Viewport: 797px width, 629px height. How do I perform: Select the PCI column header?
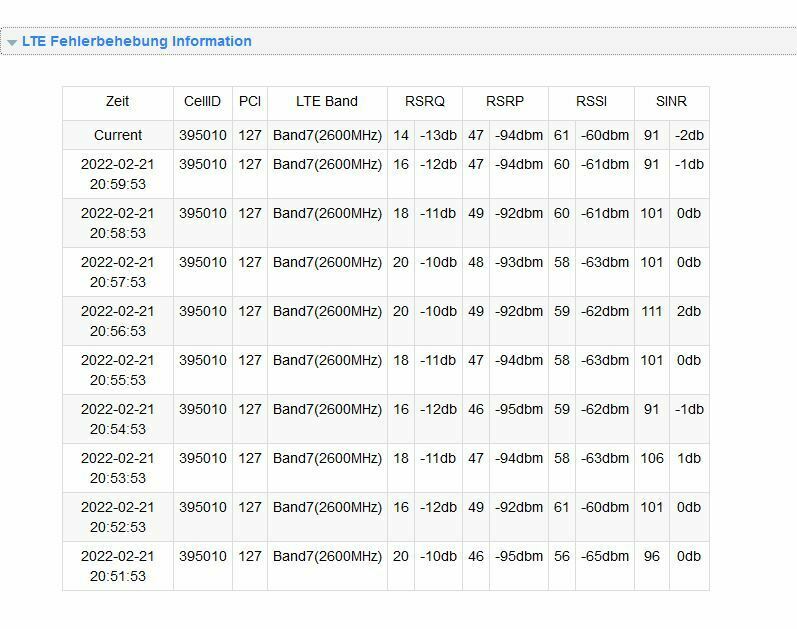coord(250,101)
